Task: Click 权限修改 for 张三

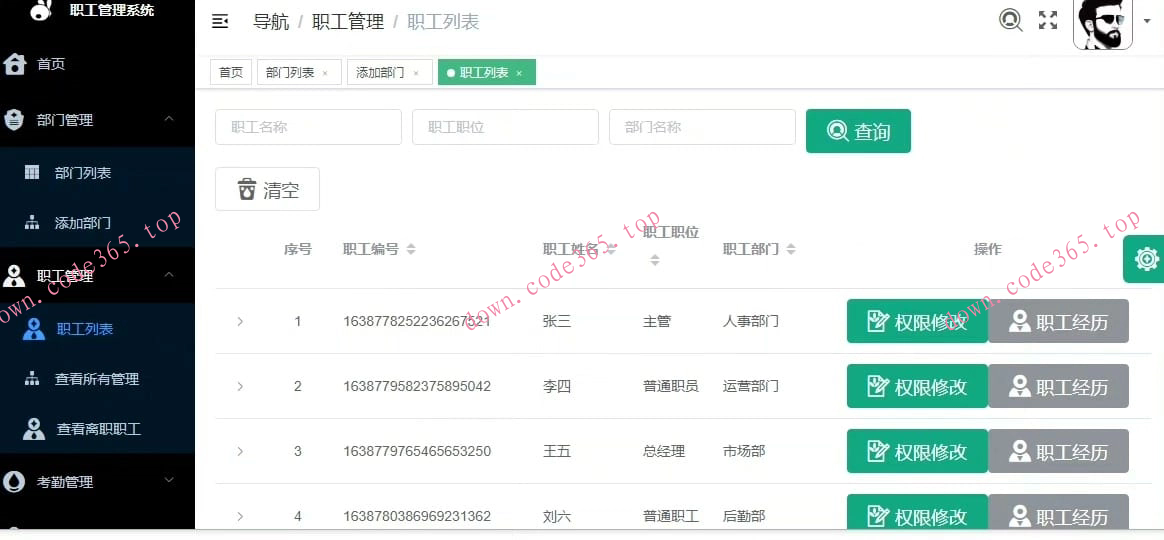Action: click(x=917, y=322)
